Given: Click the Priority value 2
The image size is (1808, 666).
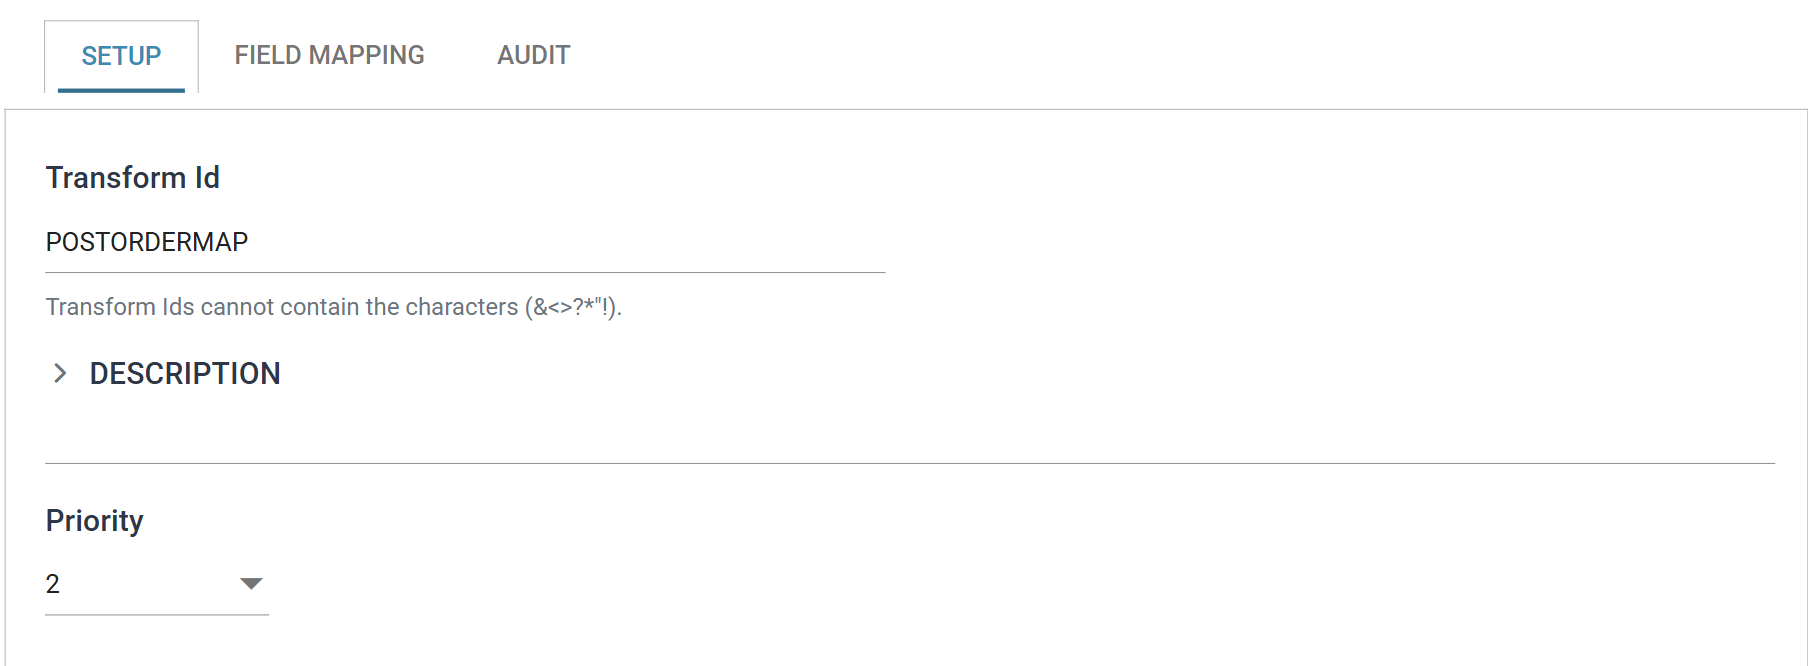Looking at the screenshot, I should (53, 584).
